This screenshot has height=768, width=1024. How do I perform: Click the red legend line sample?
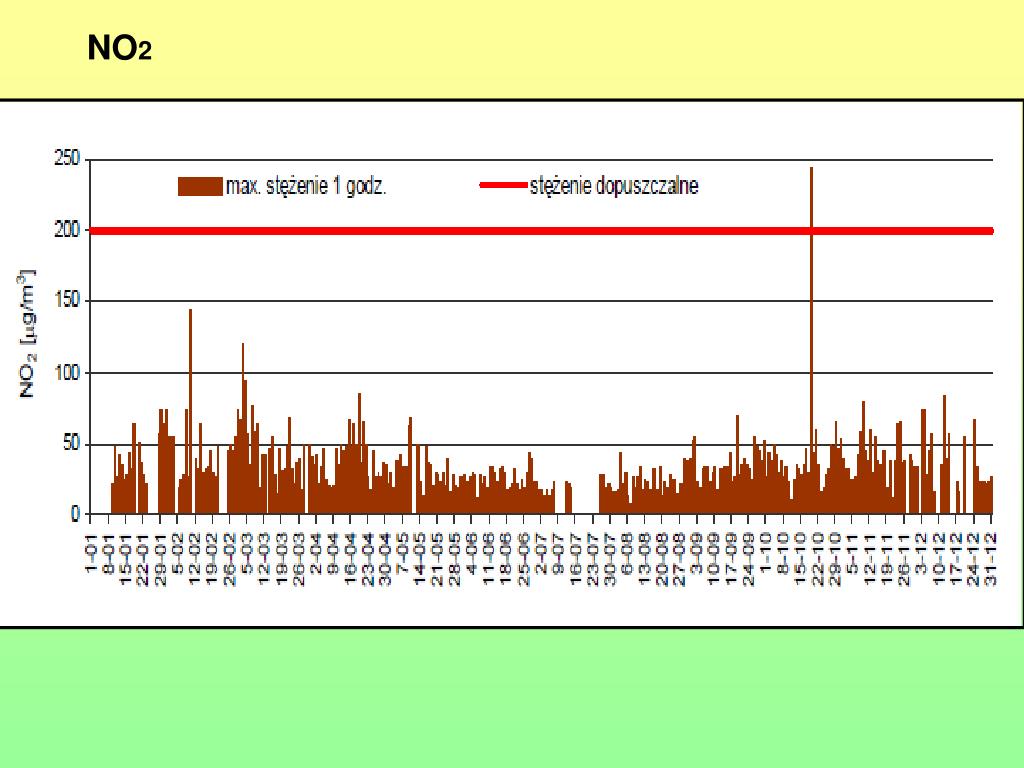pos(503,186)
